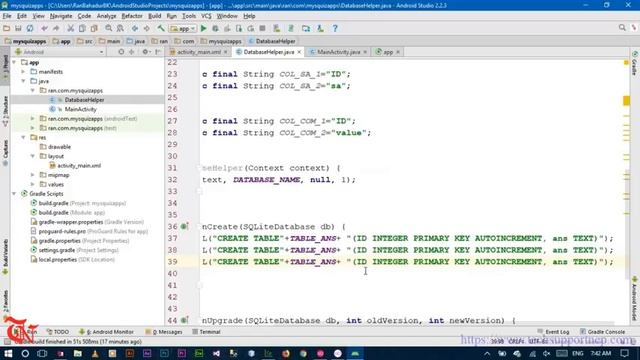Click the SDK Manager toolbar icon
Screen dimensions: 640x360
(320, 28)
